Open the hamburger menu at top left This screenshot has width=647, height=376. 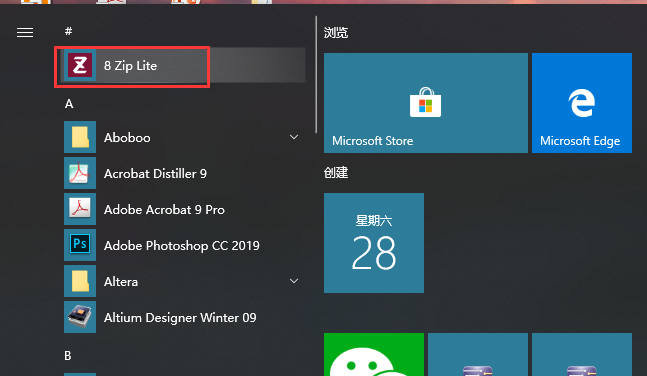tap(25, 32)
